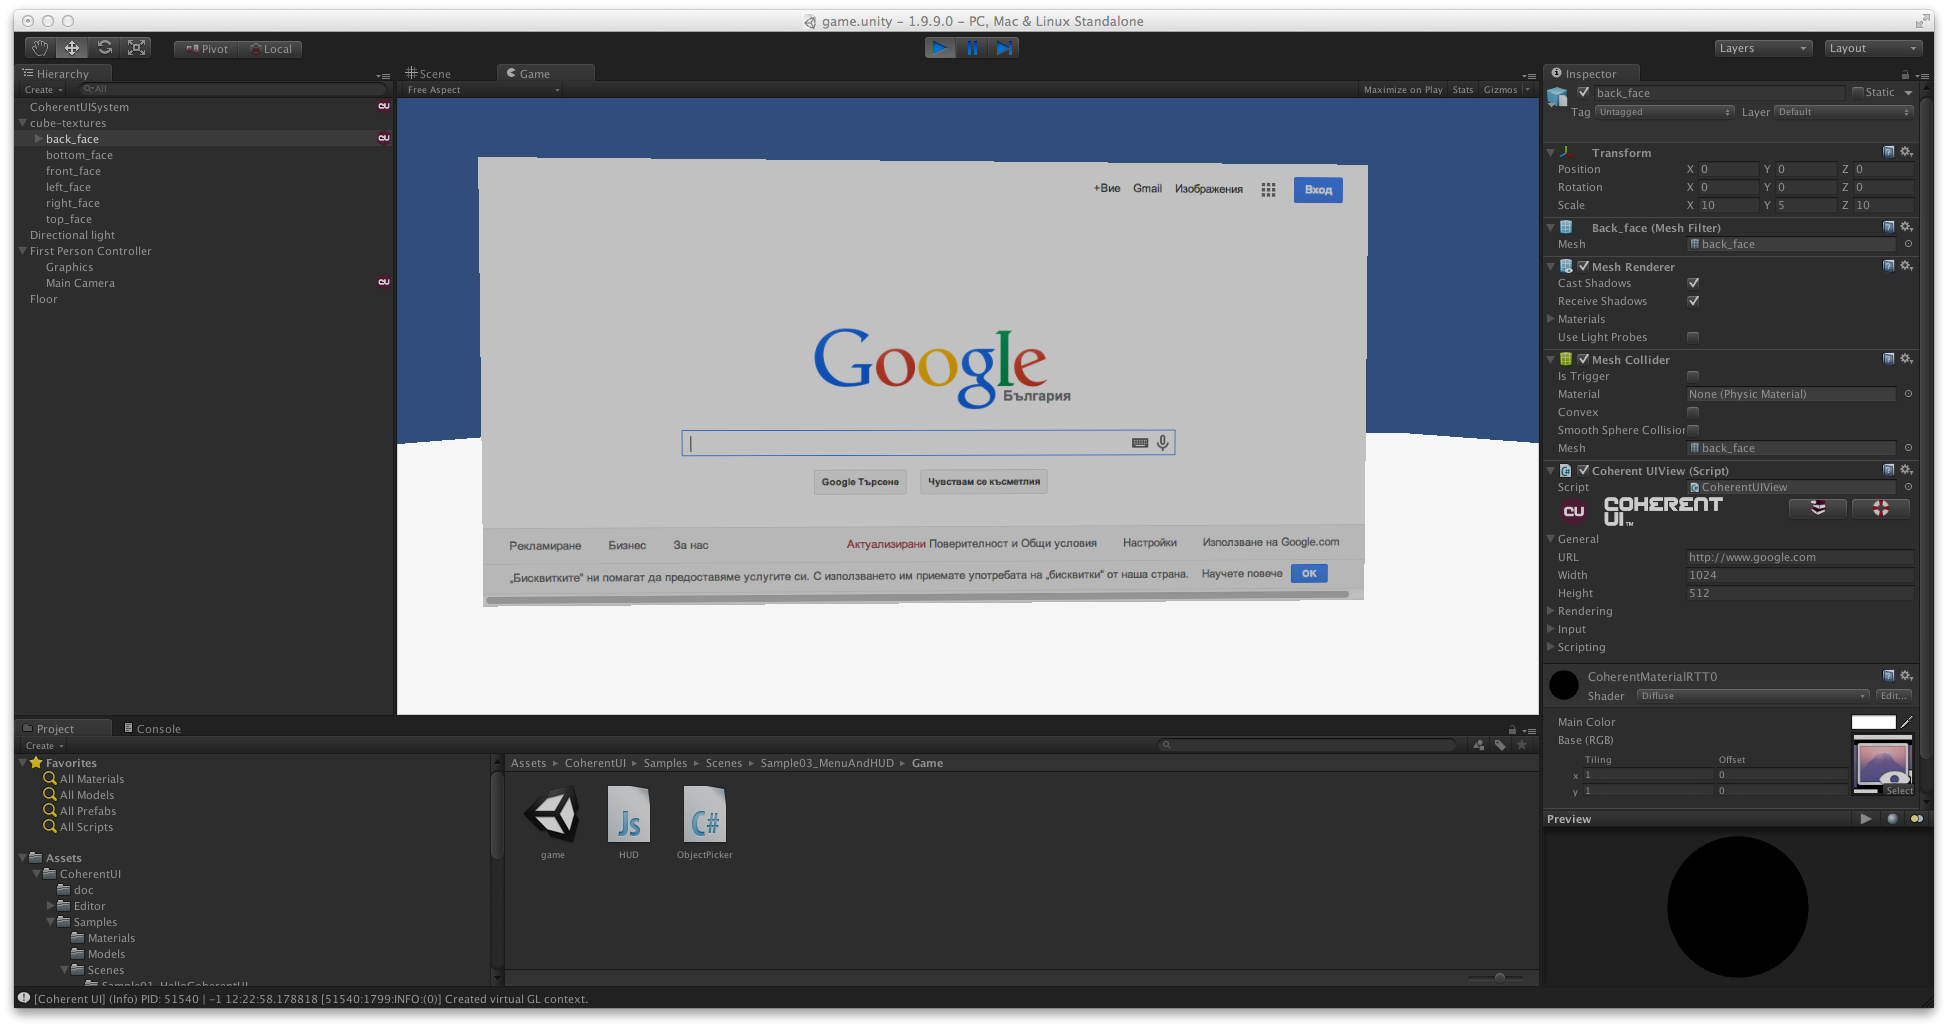Open the Layer Default dropdown
Image resolution: width=1948 pixels, height=1028 pixels.
1844,112
